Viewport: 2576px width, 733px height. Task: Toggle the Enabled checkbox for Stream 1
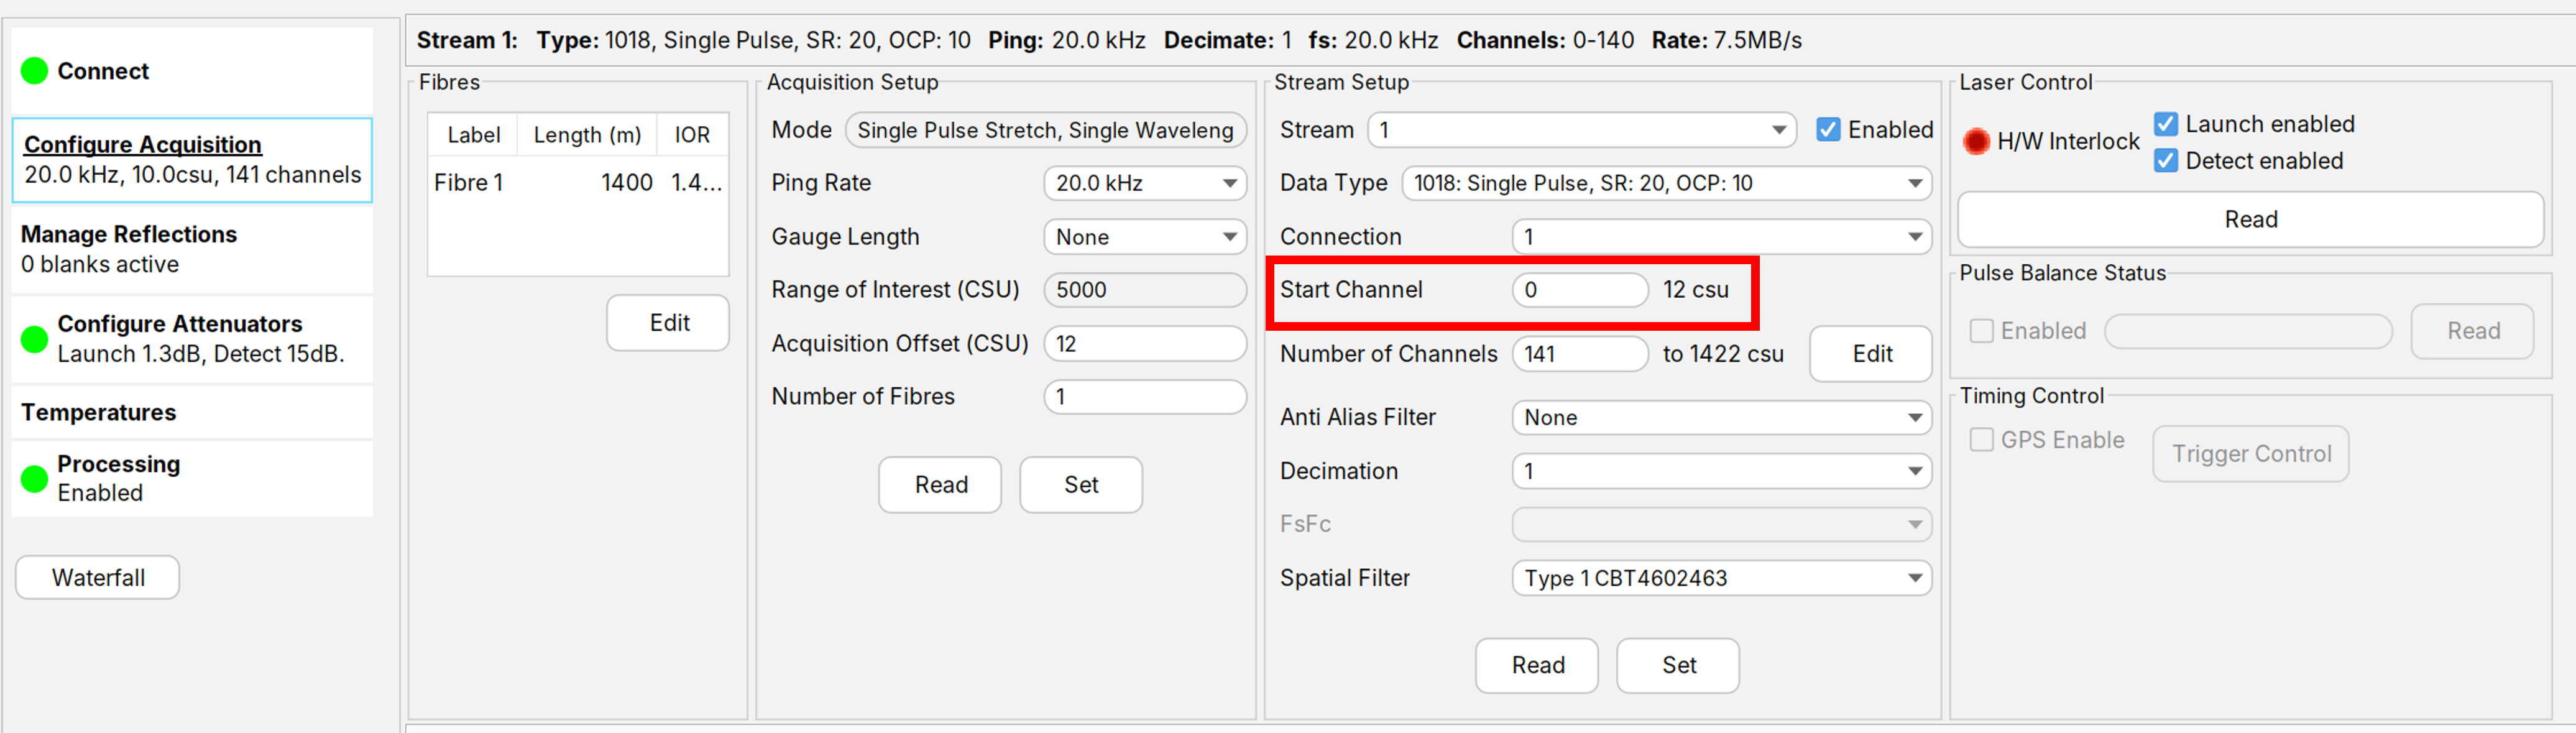pyautogui.click(x=1829, y=129)
